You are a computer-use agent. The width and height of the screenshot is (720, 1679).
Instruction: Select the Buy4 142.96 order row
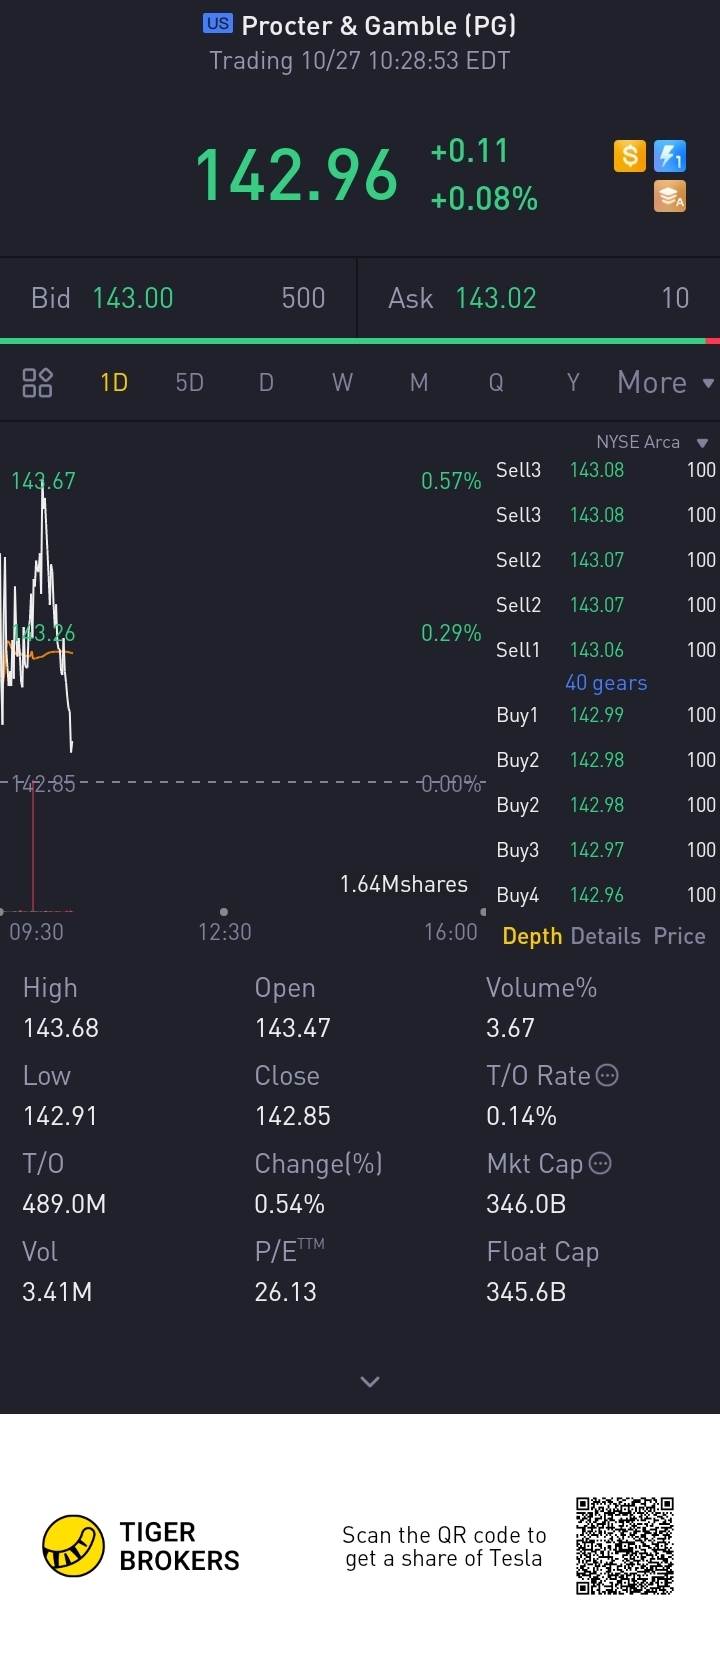coord(606,895)
